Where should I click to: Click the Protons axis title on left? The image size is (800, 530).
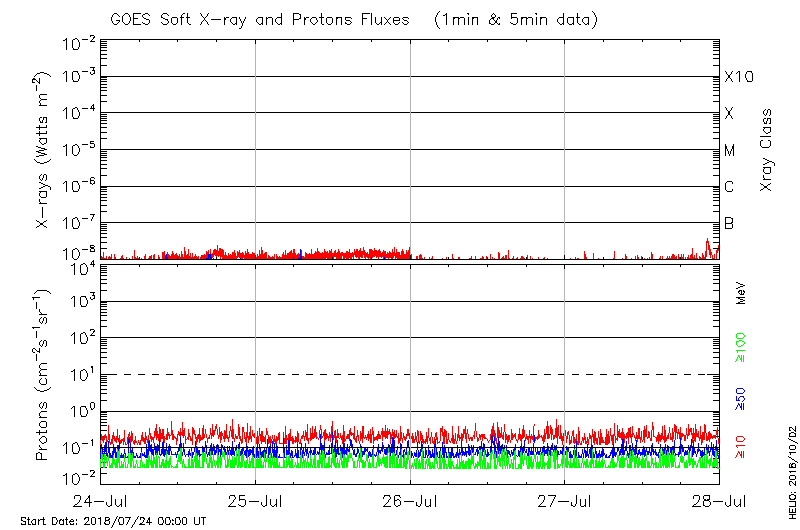[44, 375]
